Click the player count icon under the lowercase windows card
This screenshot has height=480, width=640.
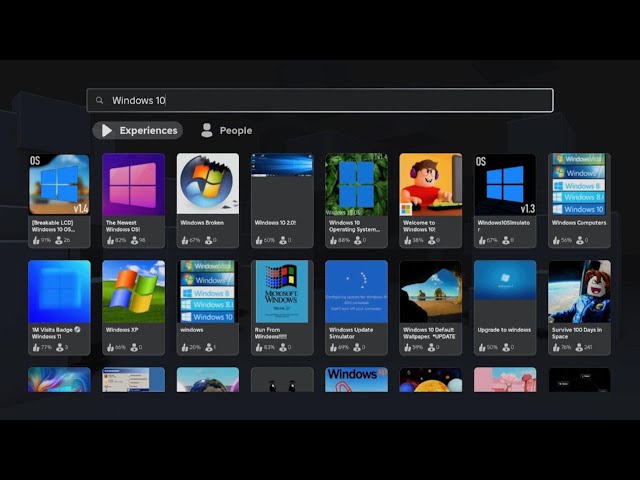click(x=209, y=347)
